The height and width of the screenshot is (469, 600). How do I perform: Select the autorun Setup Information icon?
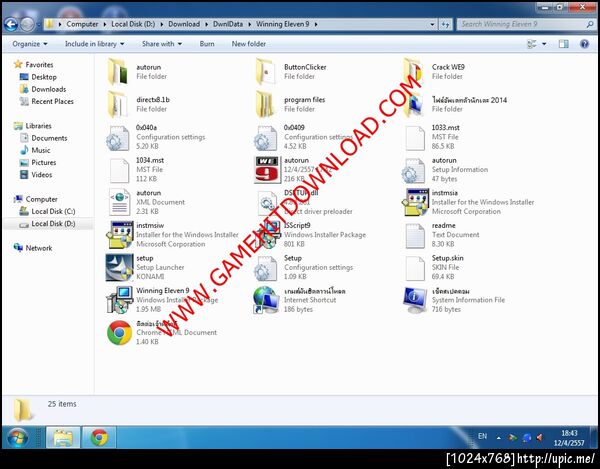[413, 170]
